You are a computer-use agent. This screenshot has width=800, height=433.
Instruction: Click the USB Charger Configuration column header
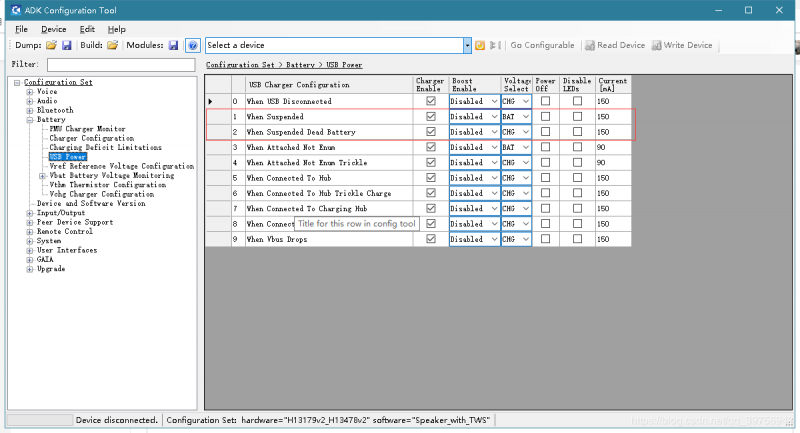(x=329, y=85)
